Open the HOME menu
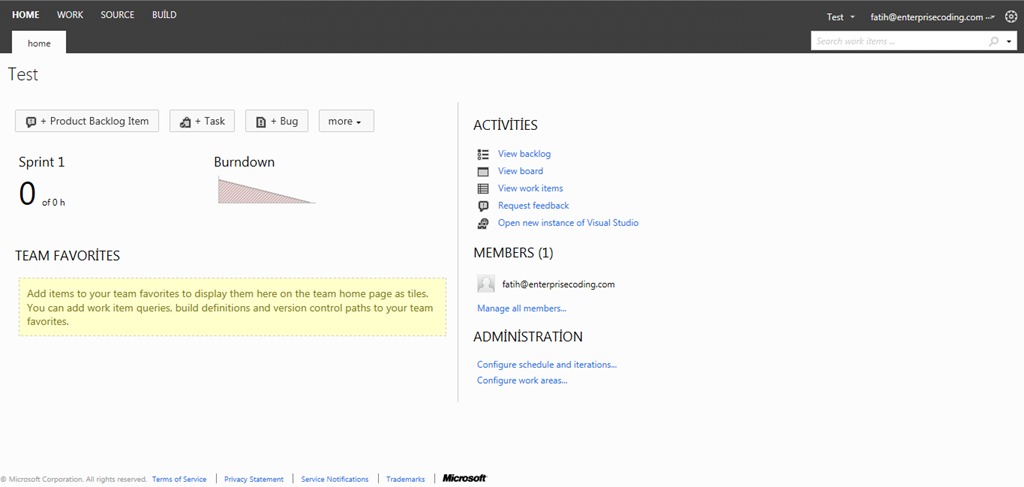The image size is (1024, 487). [25, 15]
